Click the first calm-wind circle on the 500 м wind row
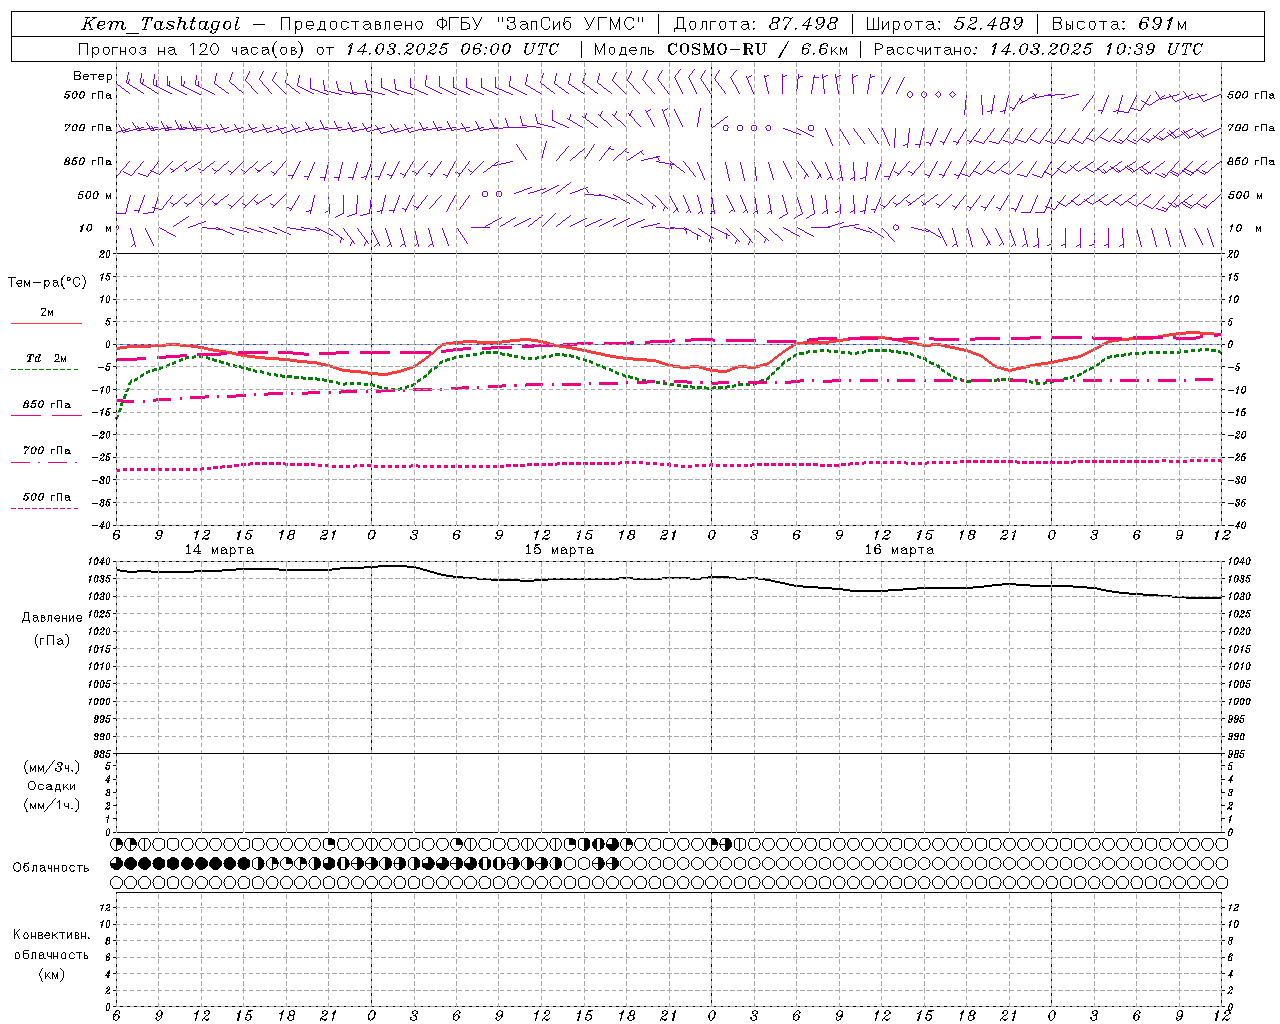The image size is (1280, 1024). coord(485,194)
